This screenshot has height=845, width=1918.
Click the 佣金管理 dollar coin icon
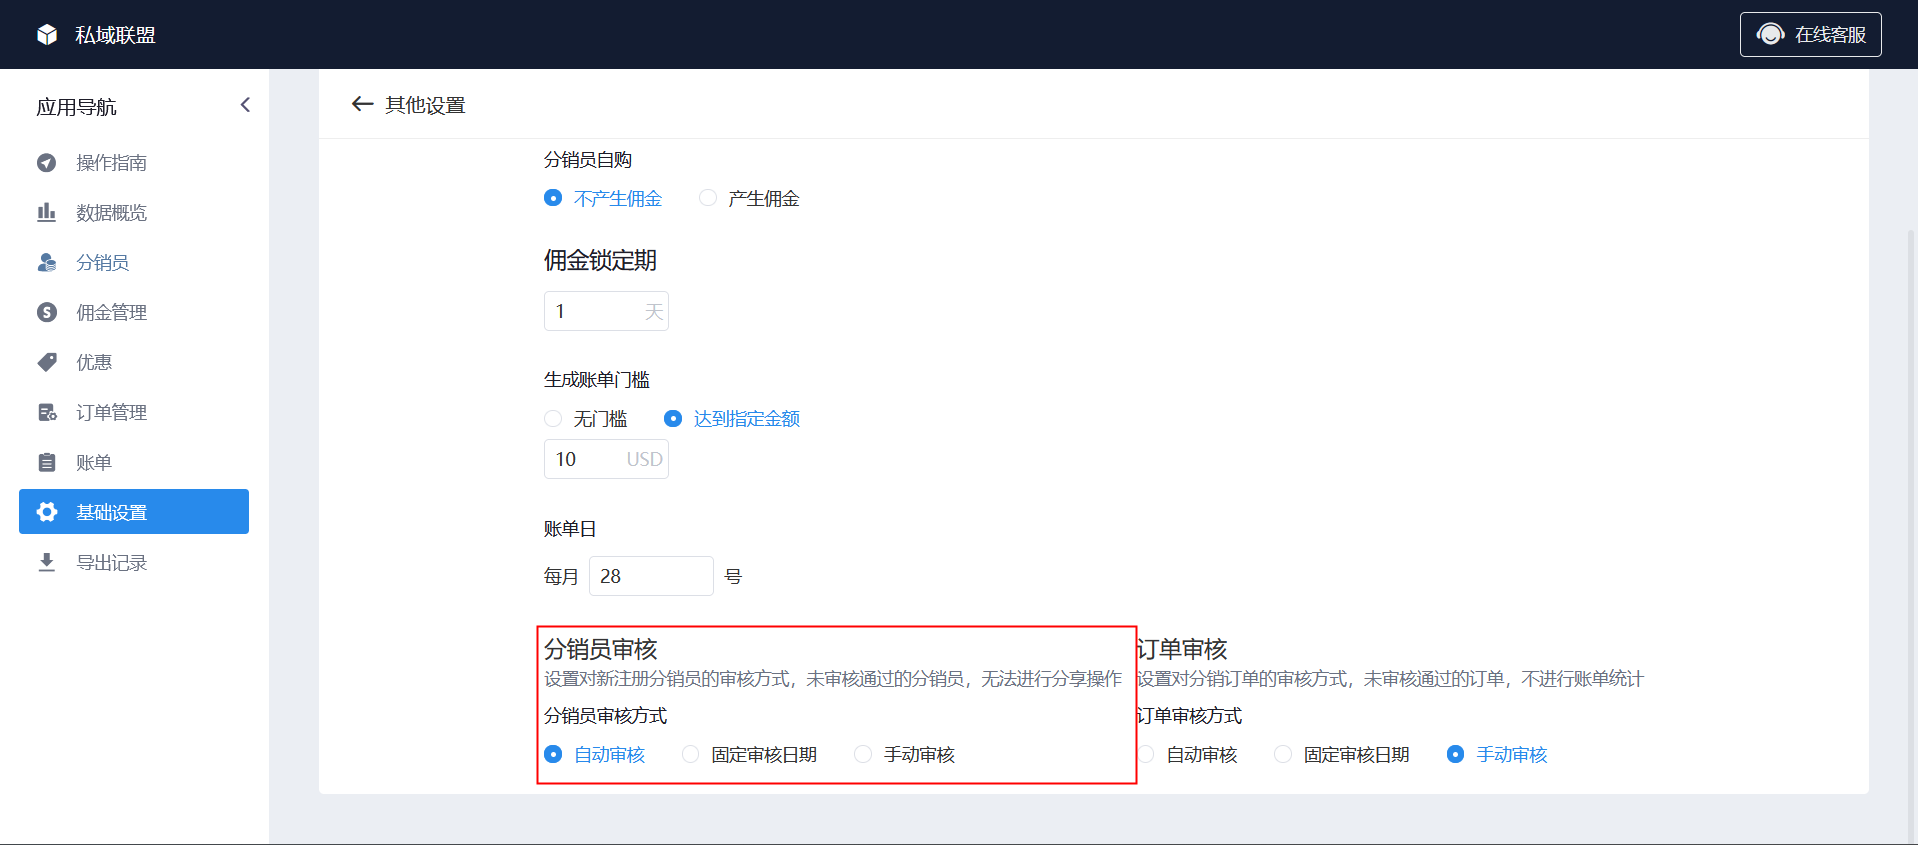click(x=47, y=312)
